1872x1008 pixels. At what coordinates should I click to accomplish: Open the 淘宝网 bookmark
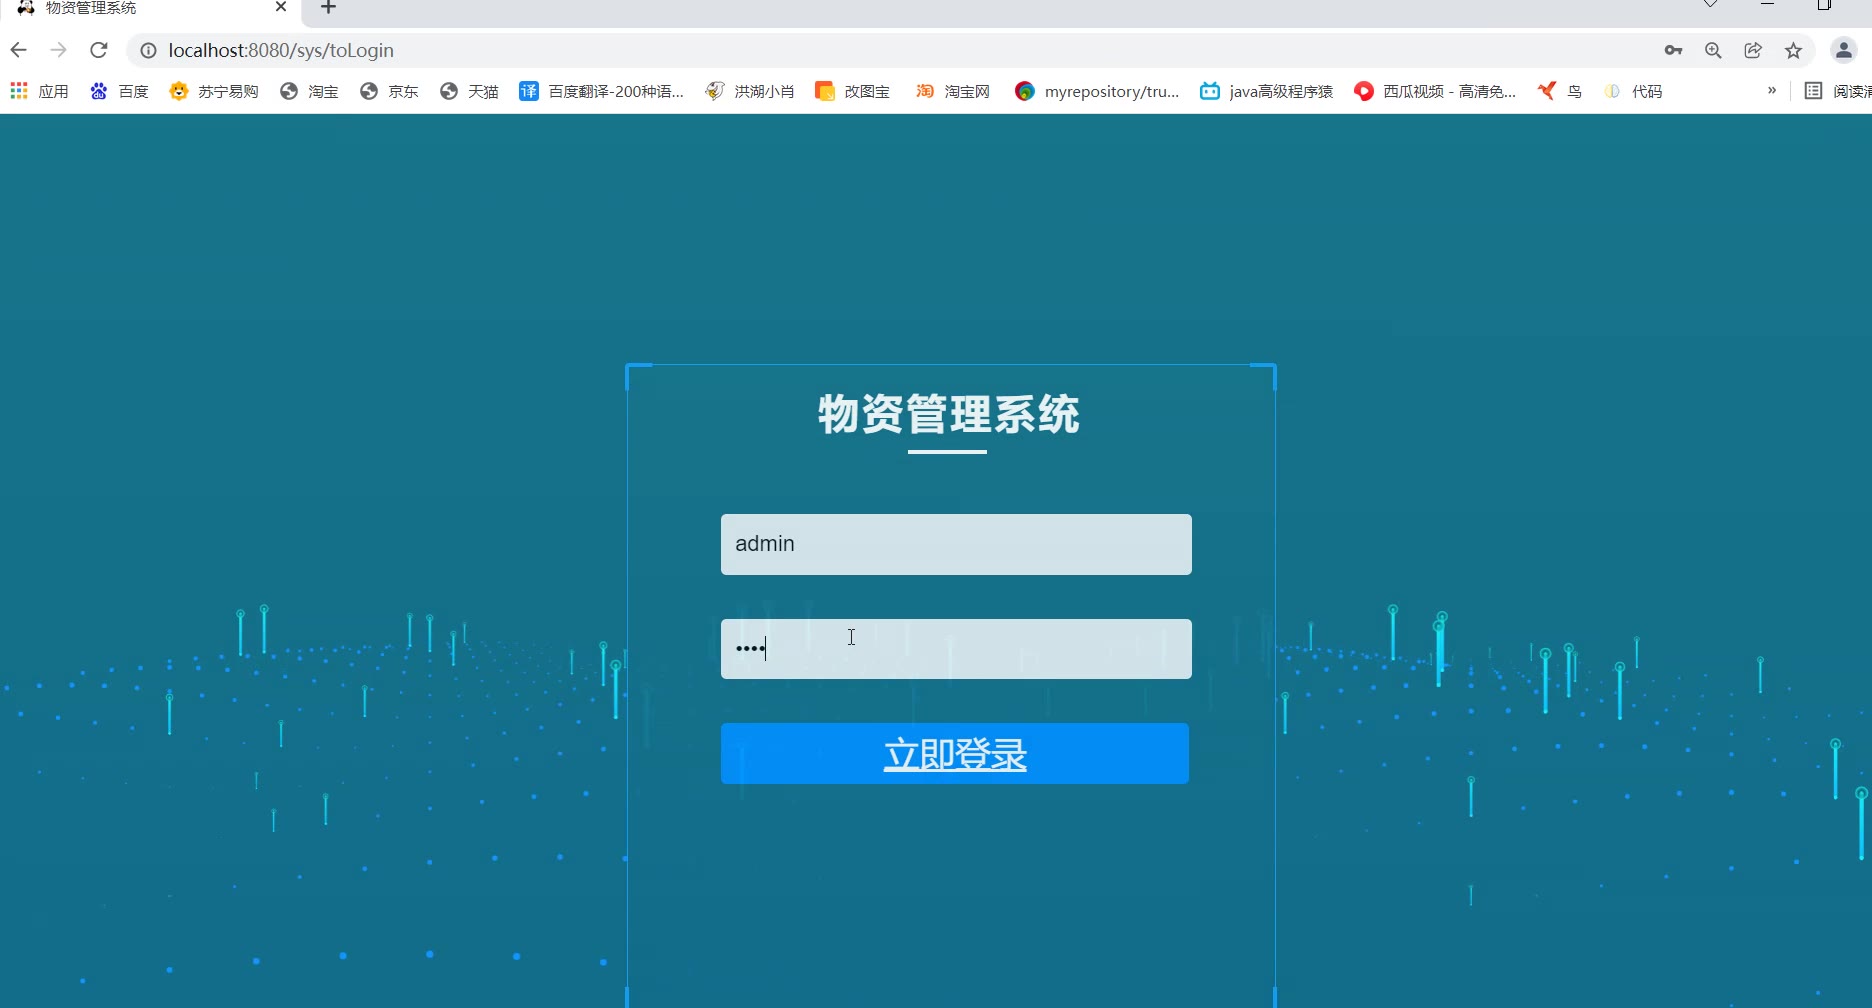point(953,91)
